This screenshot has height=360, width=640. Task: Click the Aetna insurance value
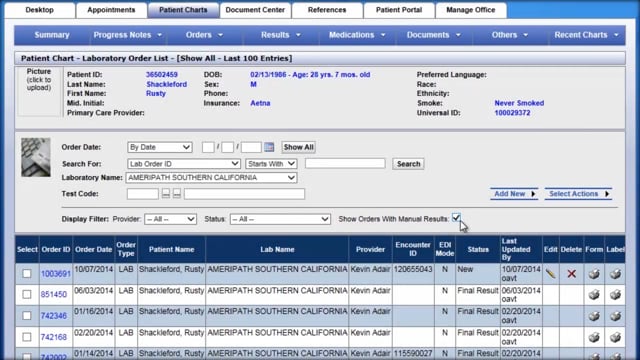click(x=260, y=103)
